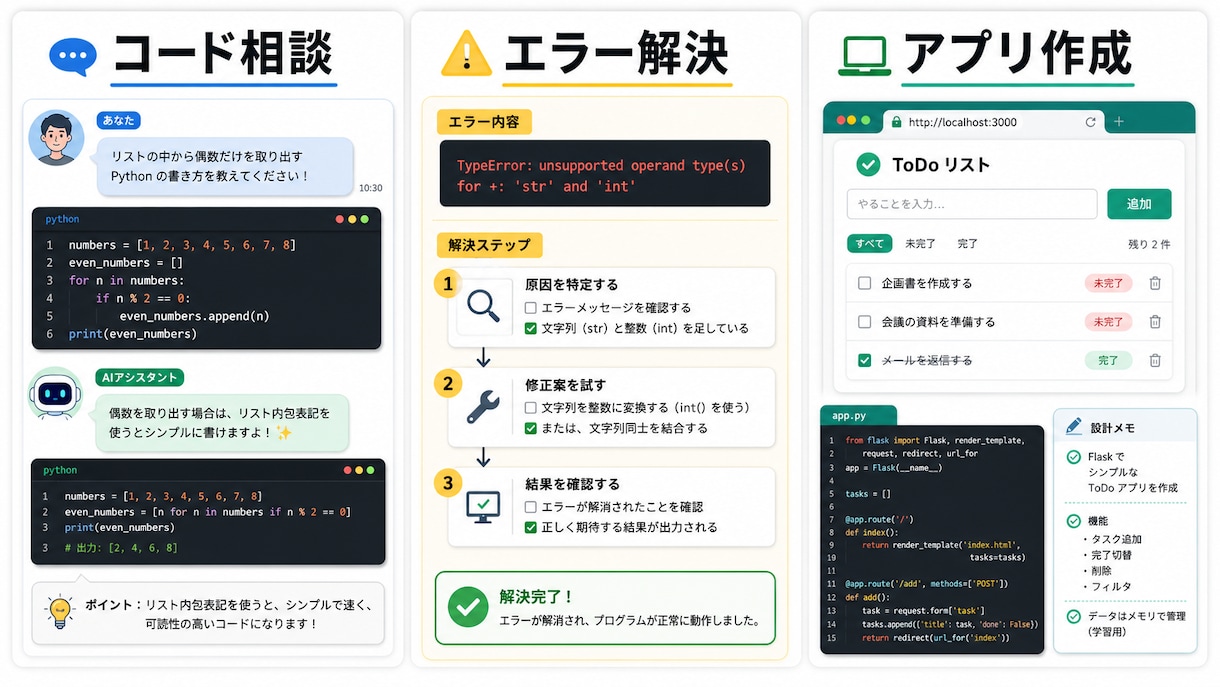This screenshot has width=1220, height=687.
Task: Open a new browser tab with plus icon
Action: (1119, 122)
